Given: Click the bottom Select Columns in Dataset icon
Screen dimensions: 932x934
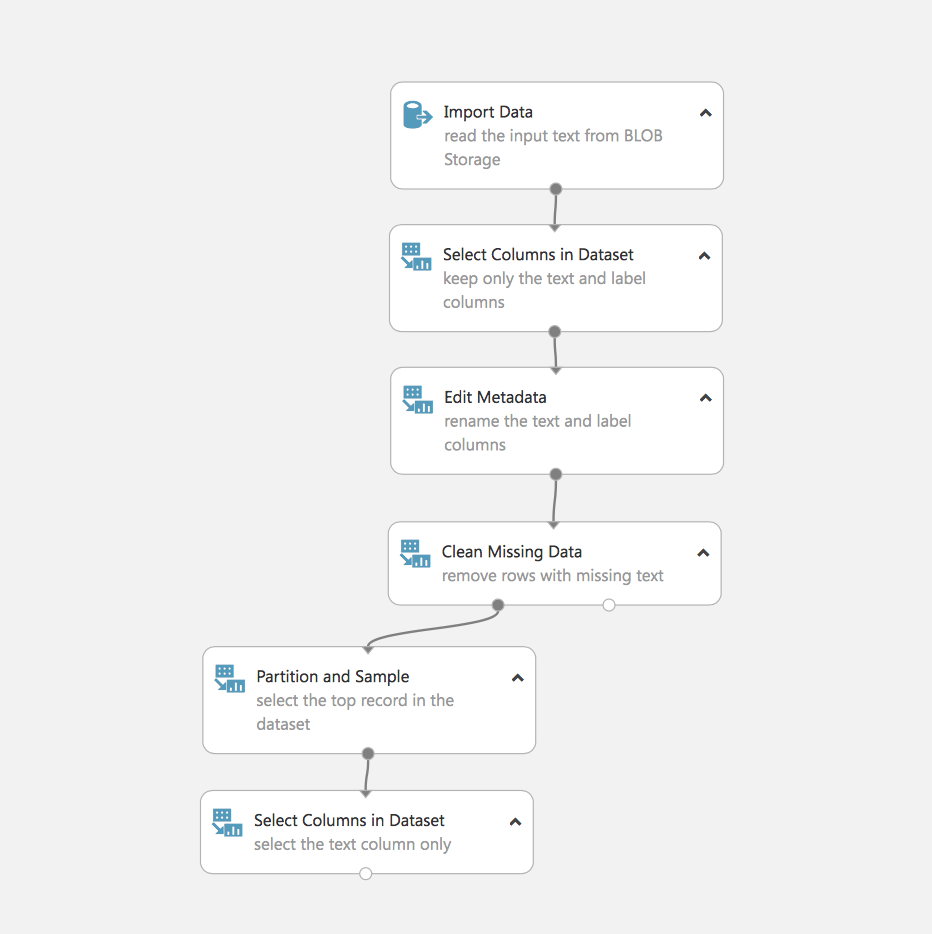Looking at the screenshot, I should pos(227,823).
